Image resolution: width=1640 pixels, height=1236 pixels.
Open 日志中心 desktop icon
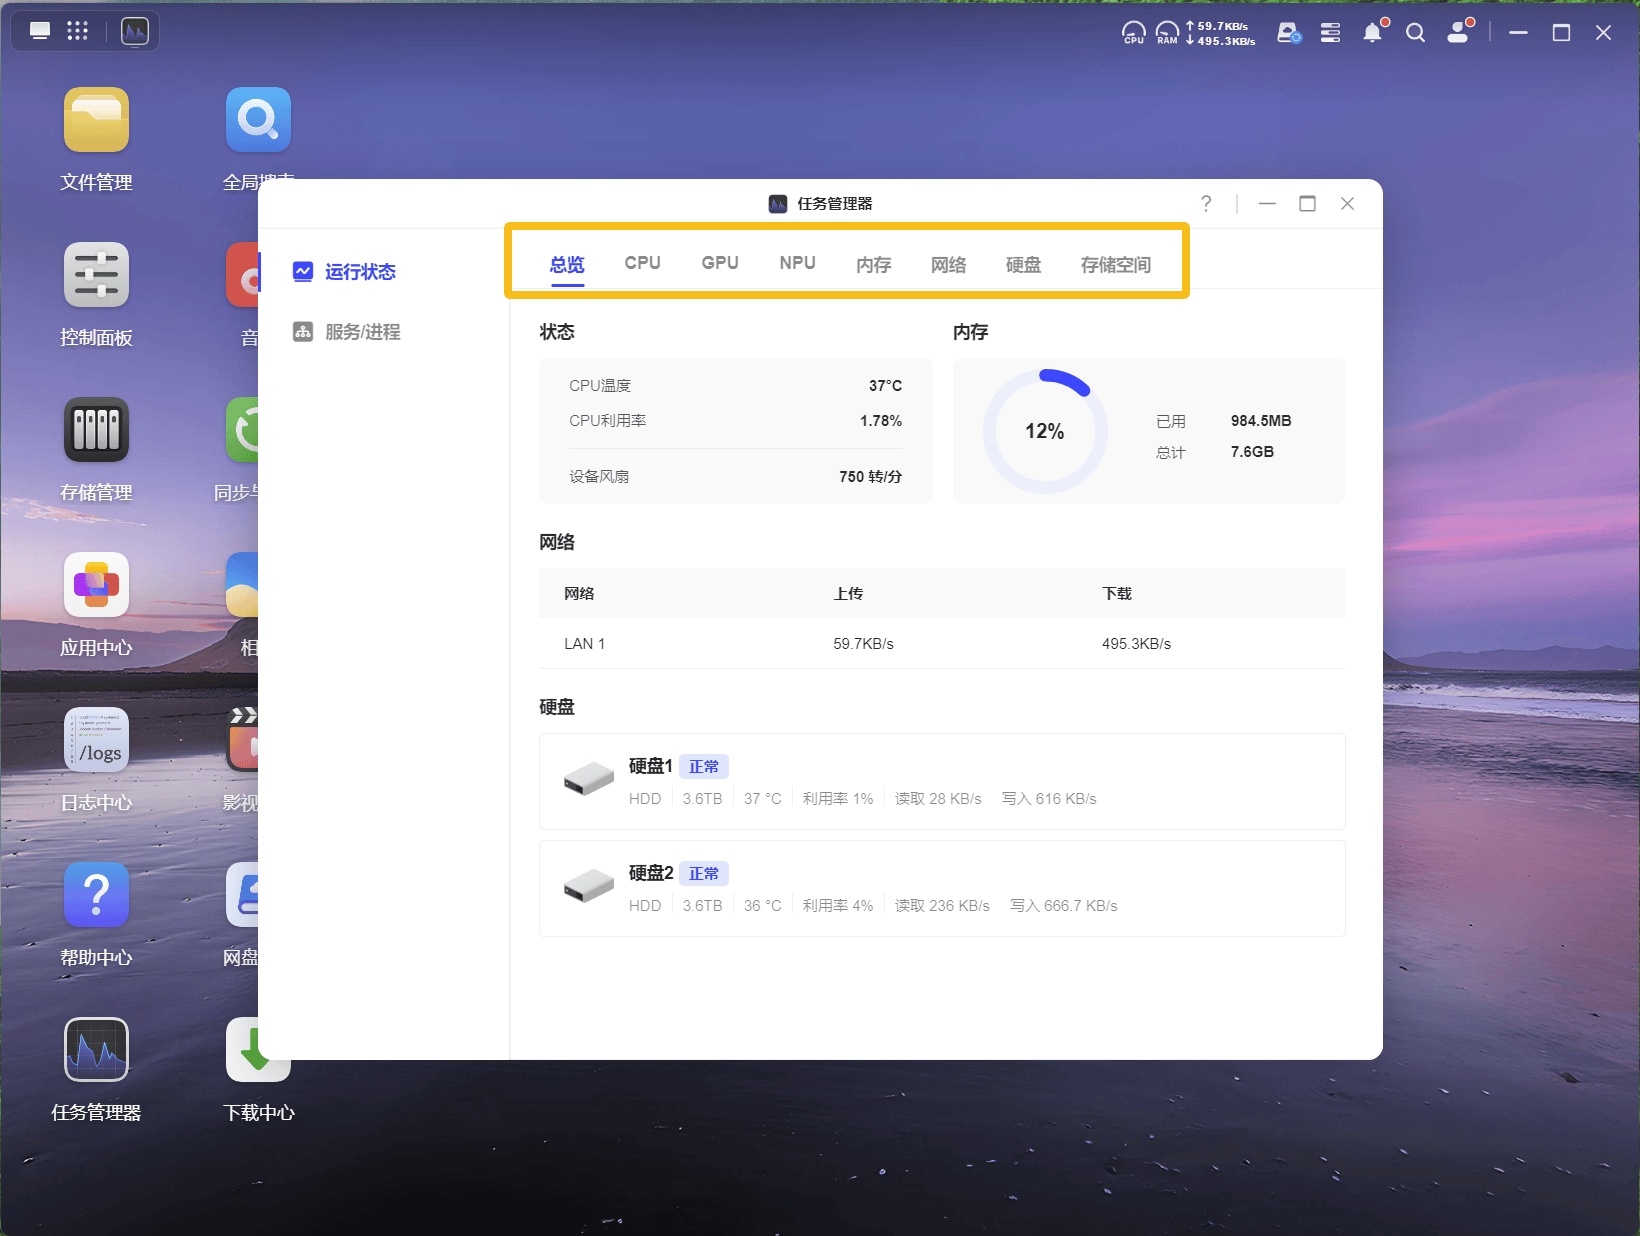point(96,740)
